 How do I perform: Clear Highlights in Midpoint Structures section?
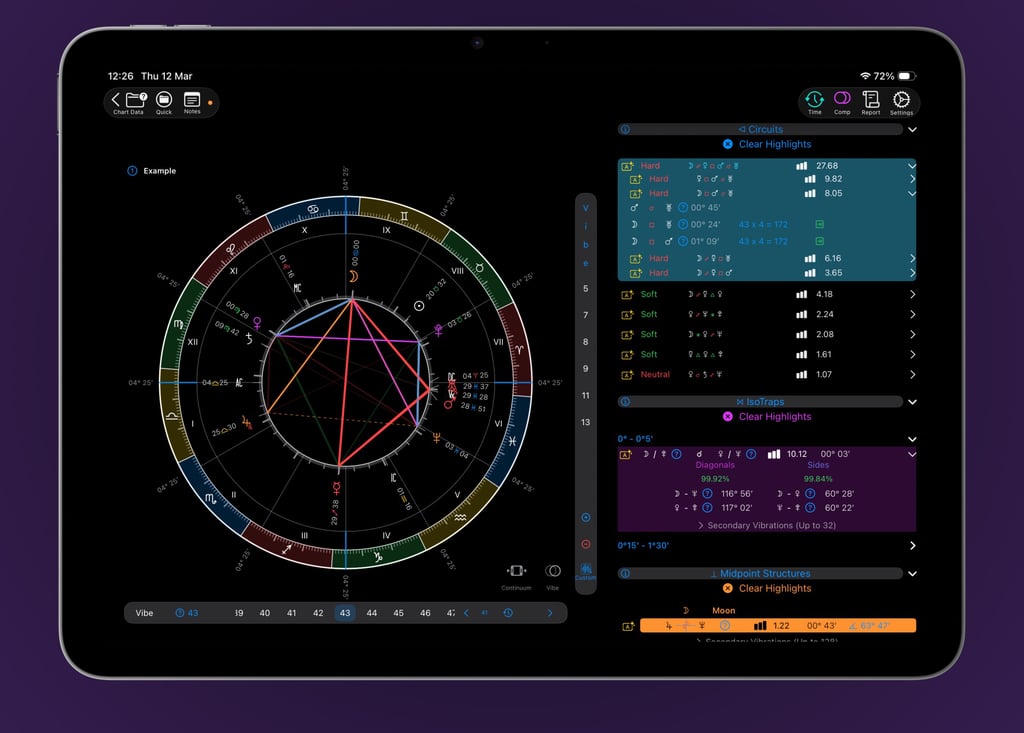click(x=767, y=589)
